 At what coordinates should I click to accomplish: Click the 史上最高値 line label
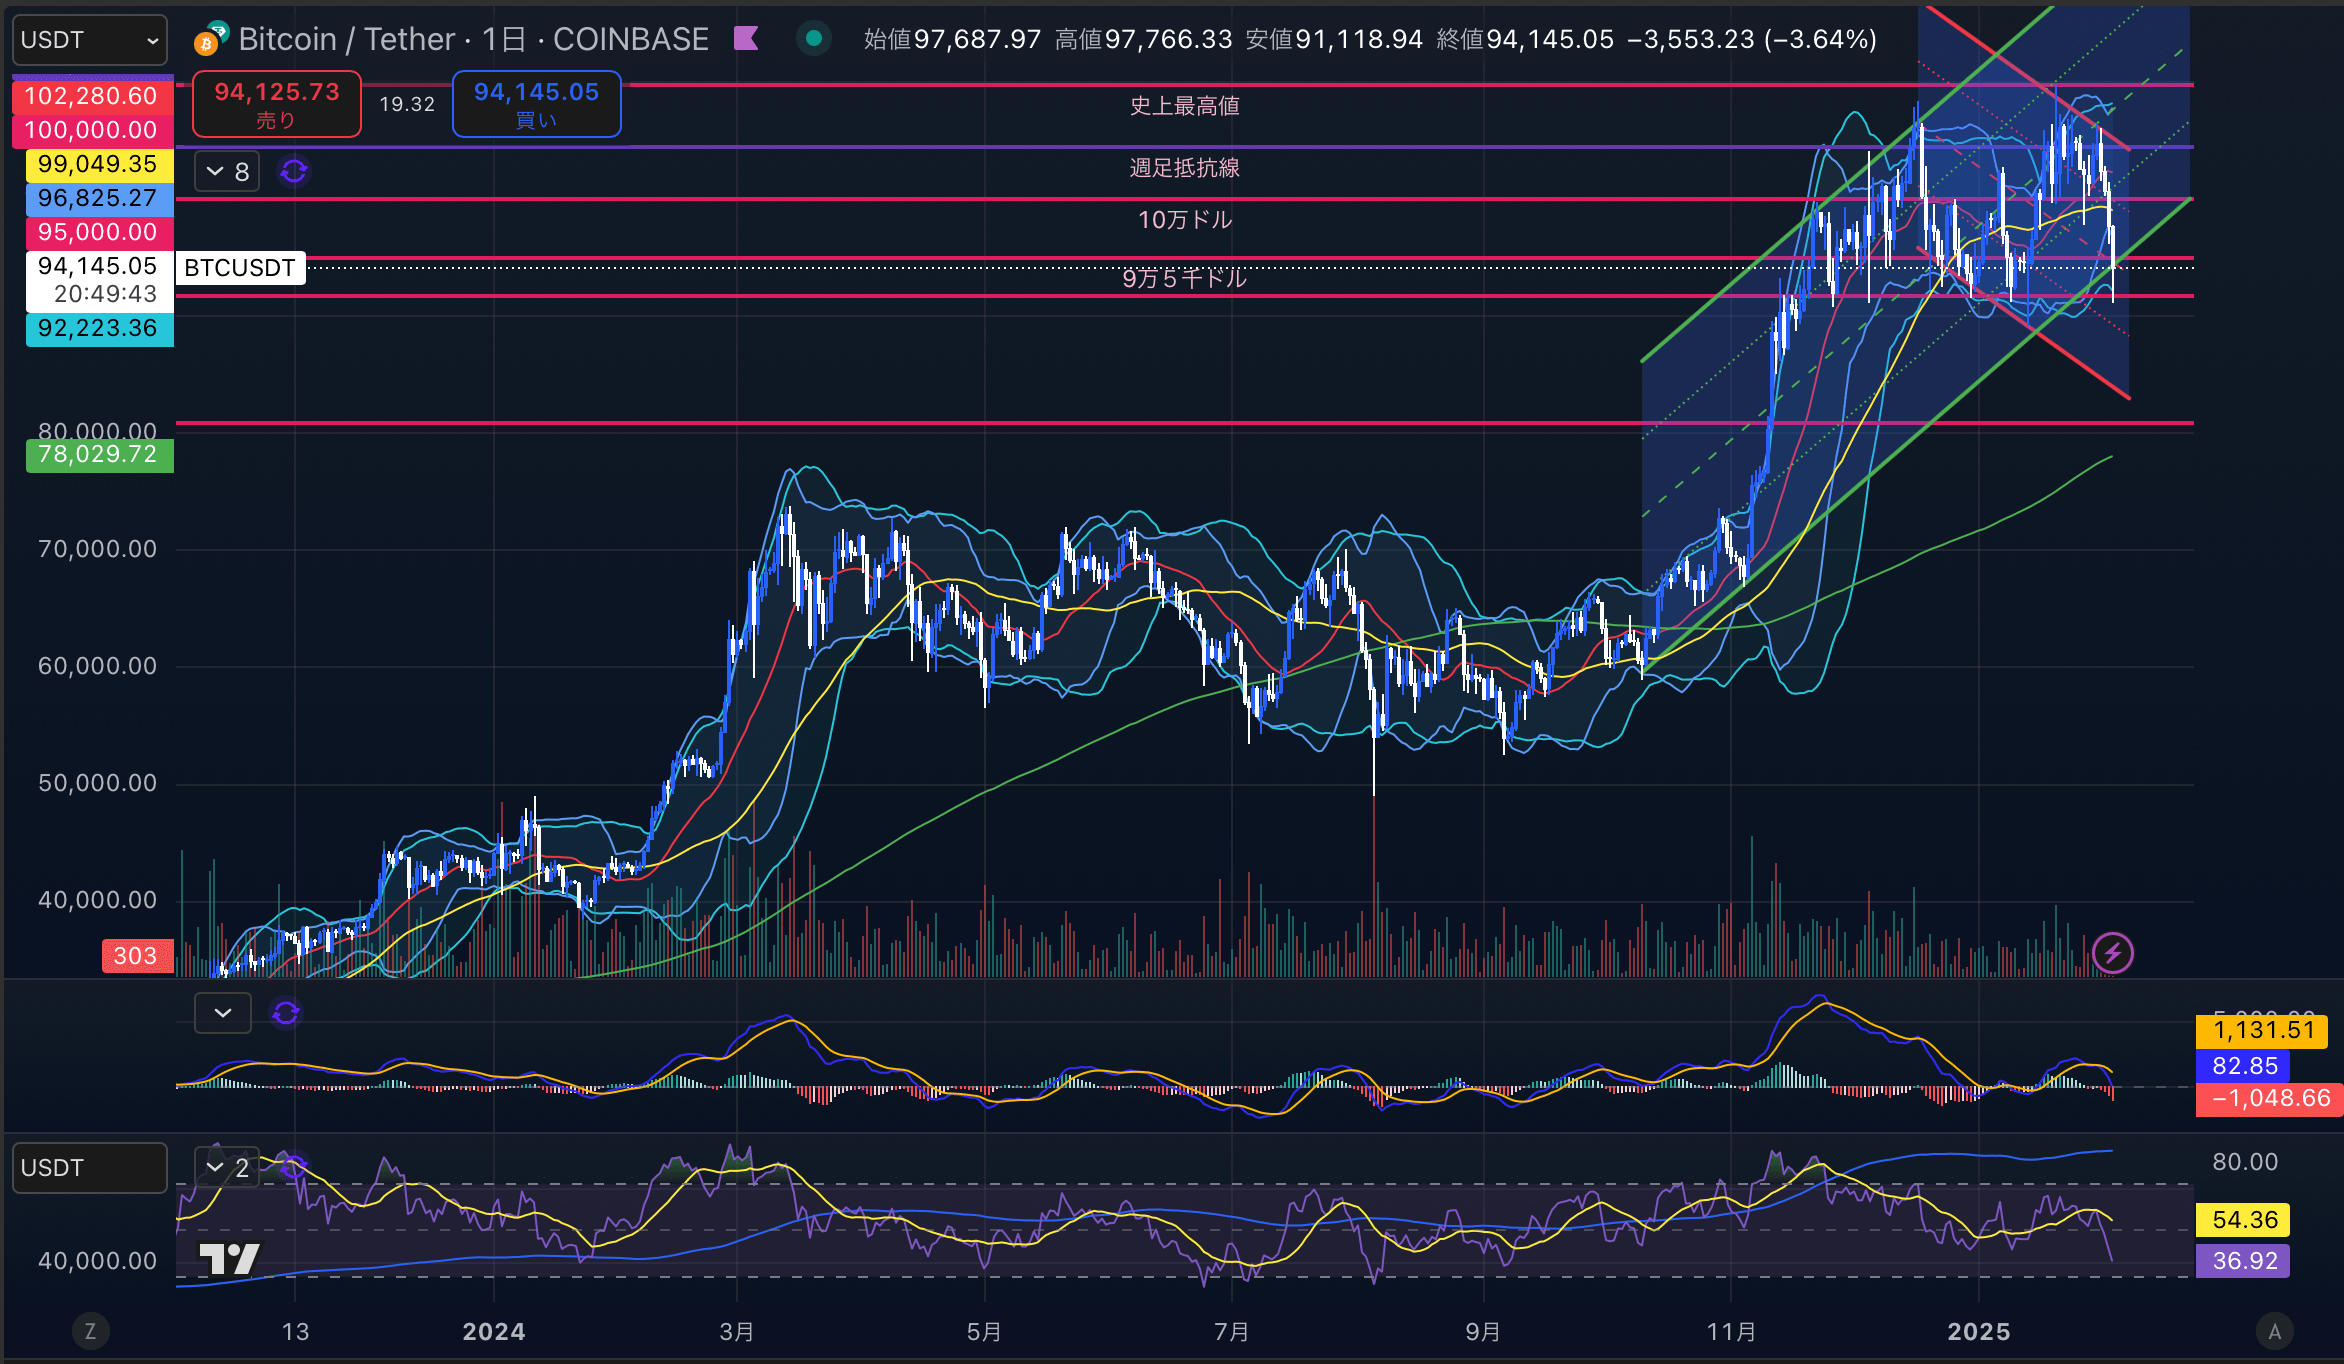[1185, 106]
